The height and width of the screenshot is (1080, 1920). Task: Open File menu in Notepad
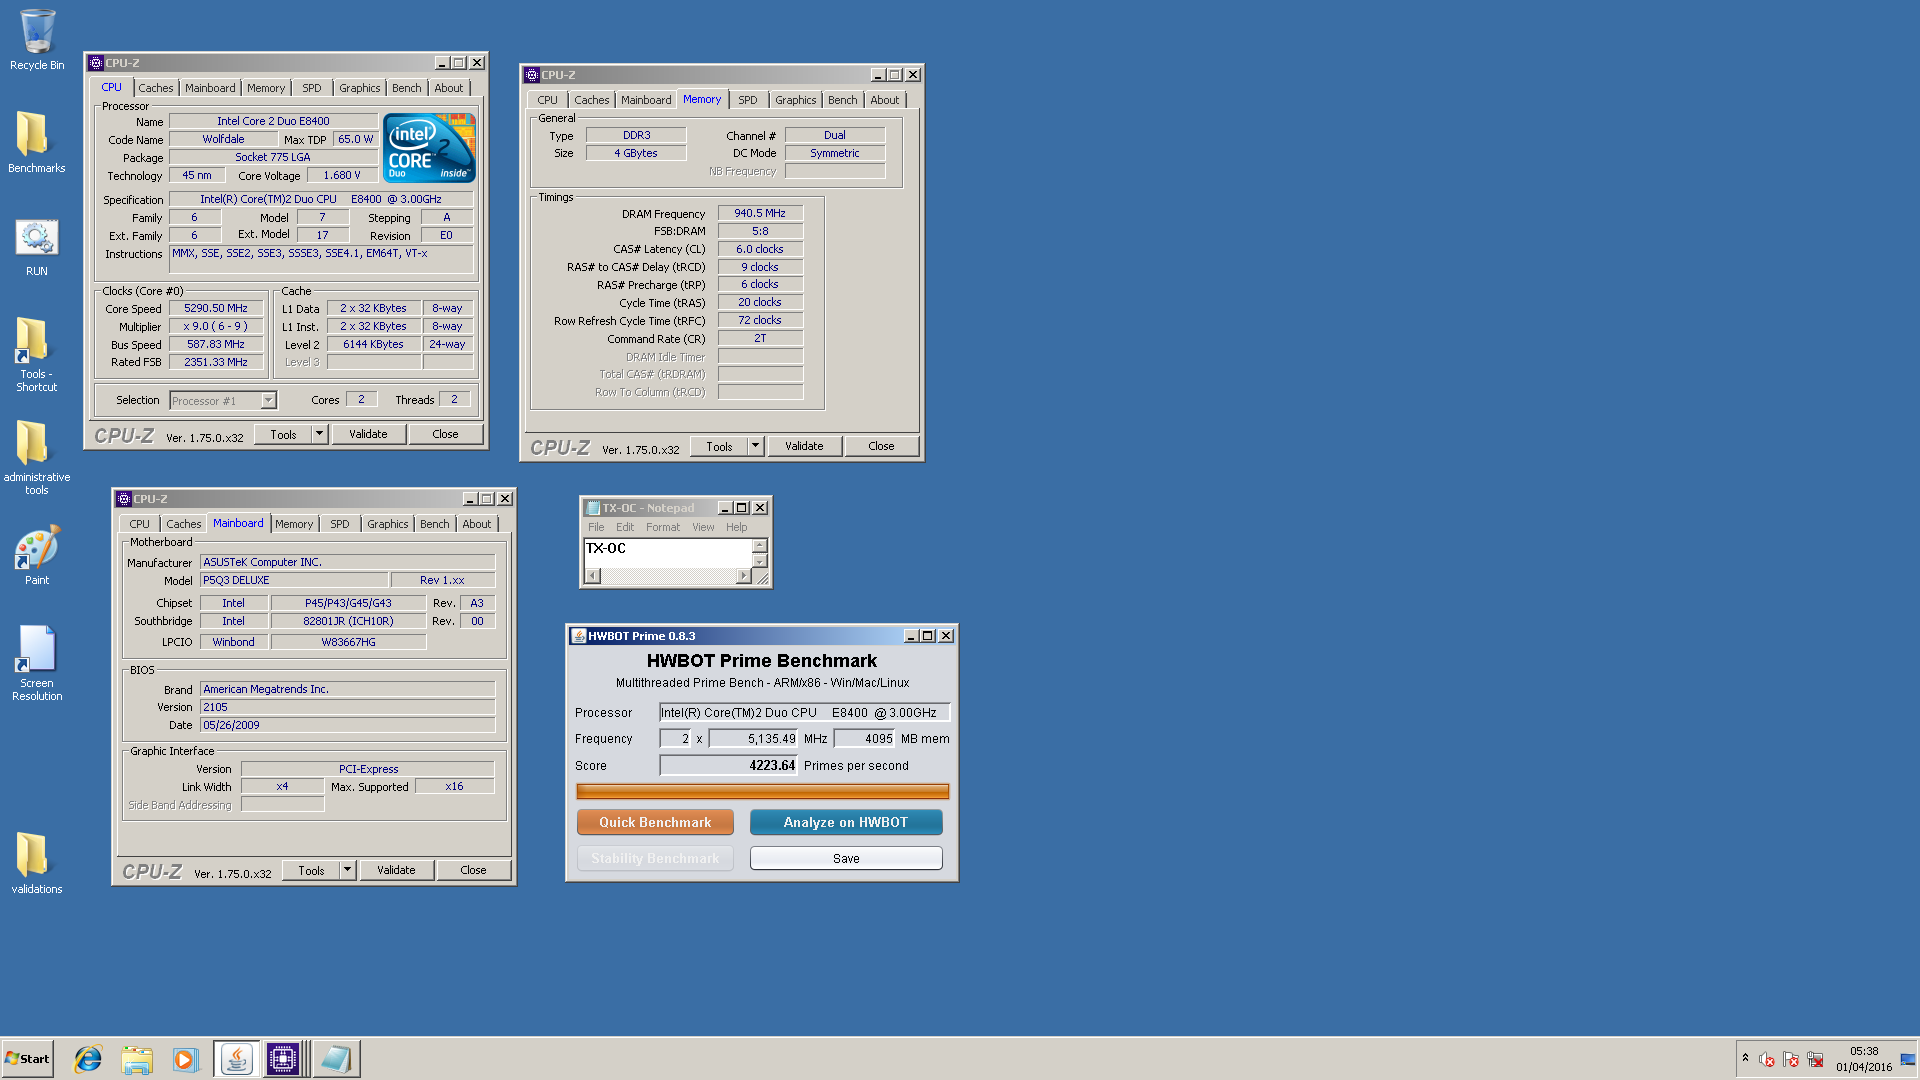(596, 527)
